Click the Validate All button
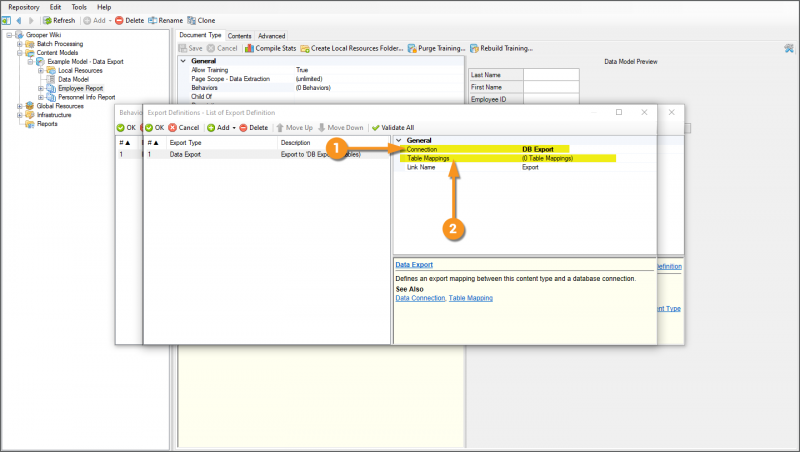 pos(393,128)
